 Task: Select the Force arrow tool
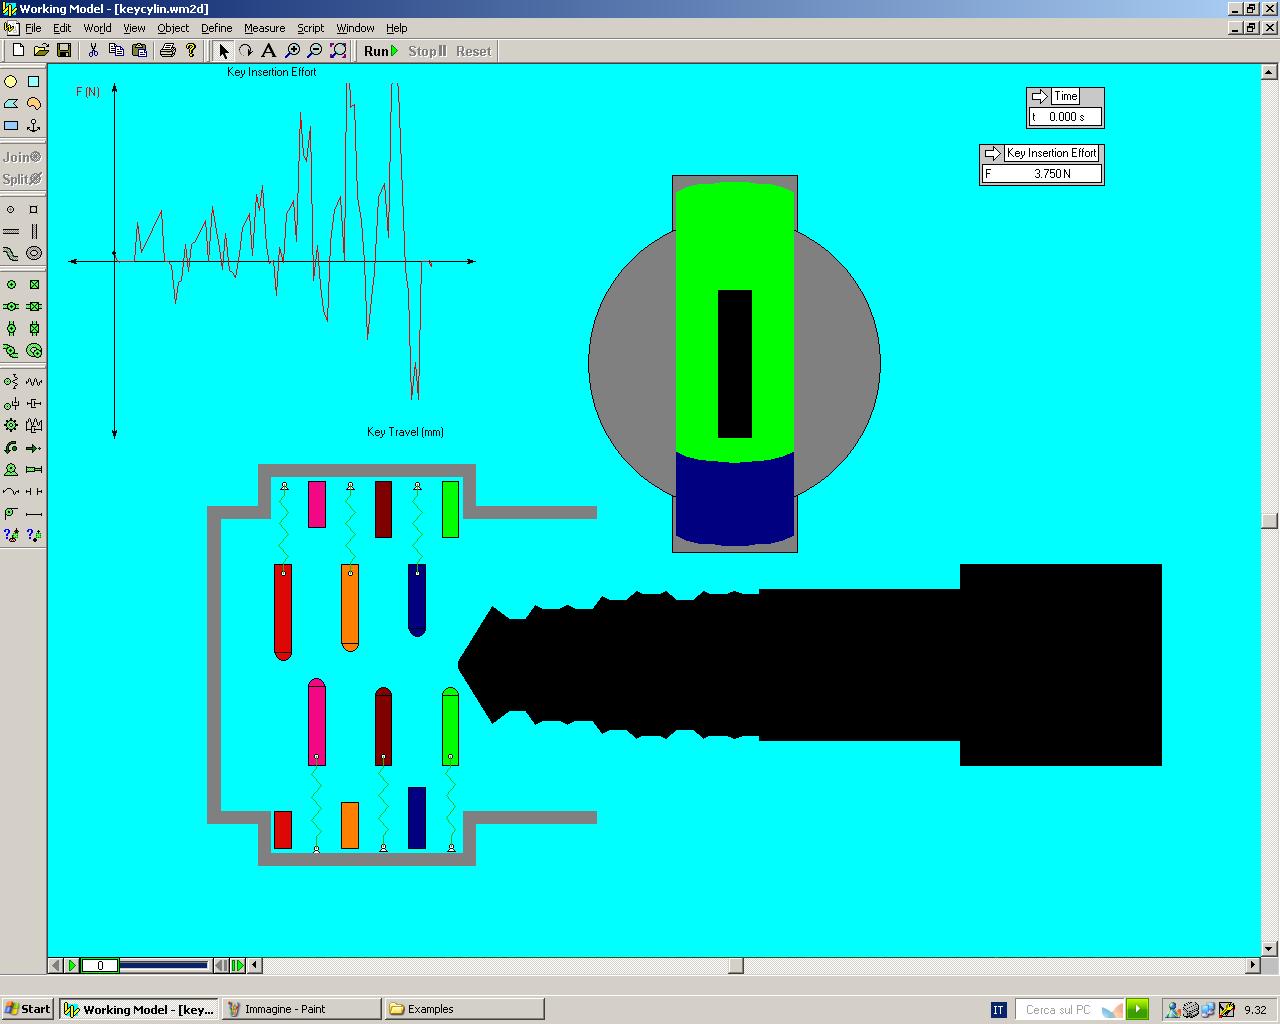[34, 447]
